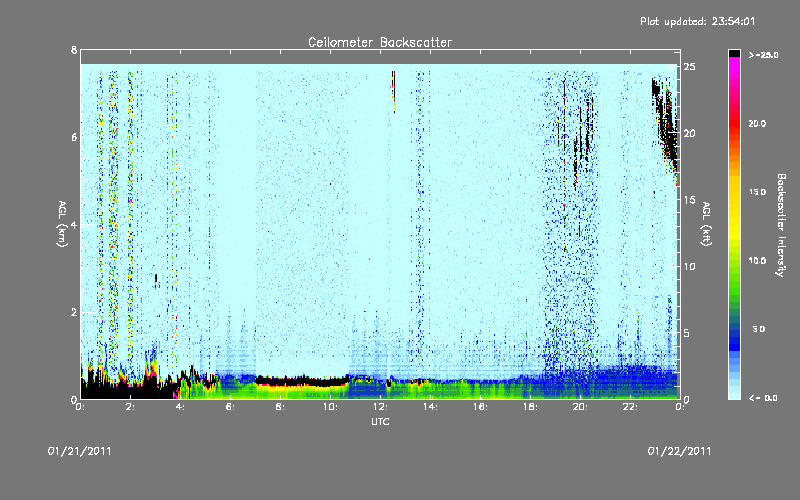
Task: Click the colorbar label "15.0"
Action: (x=757, y=192)
